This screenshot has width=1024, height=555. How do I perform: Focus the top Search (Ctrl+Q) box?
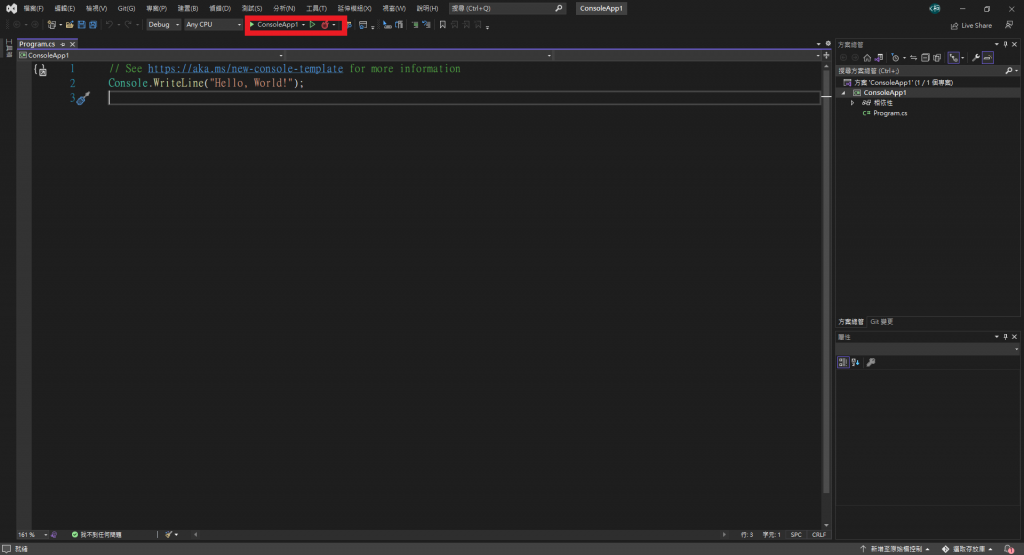point(507,8)
